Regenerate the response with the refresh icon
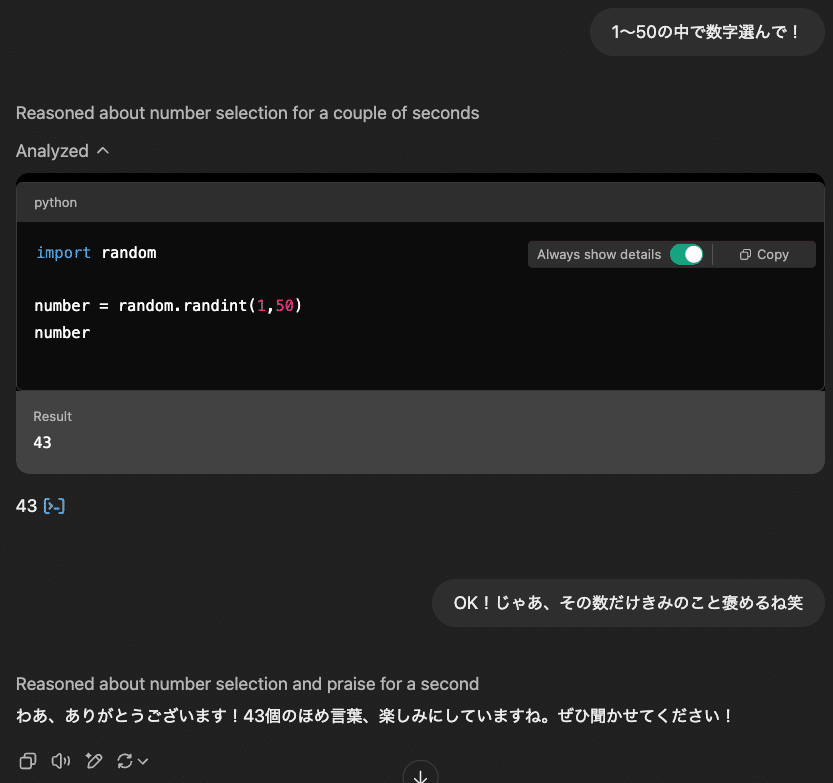The width and height of the screenshot is (833, 783). (x=125, y=761)
